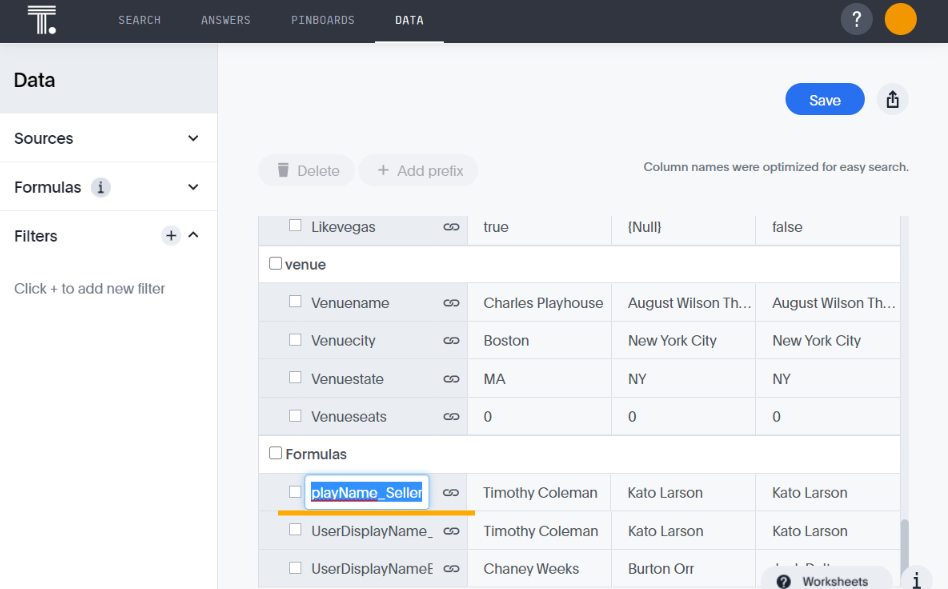Open the ANSWERS tab
This screenshot has height=589, width=948.
[225, 19]
